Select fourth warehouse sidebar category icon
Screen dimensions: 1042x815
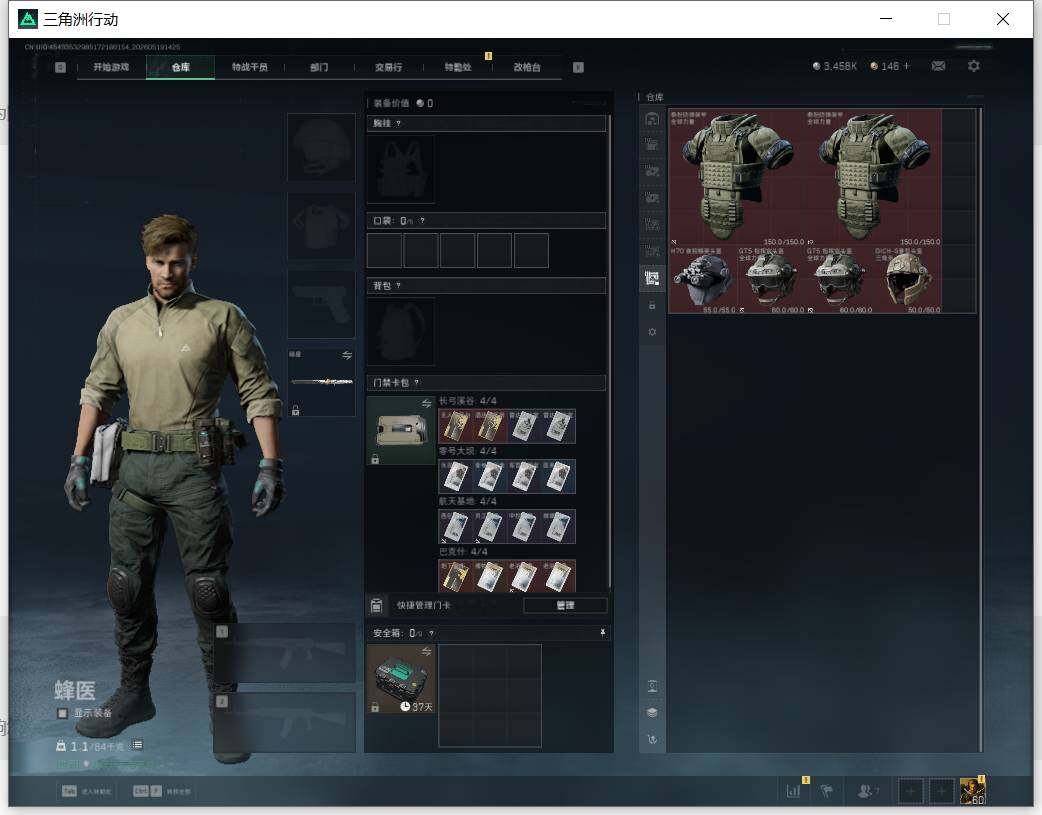click(652, 198)
